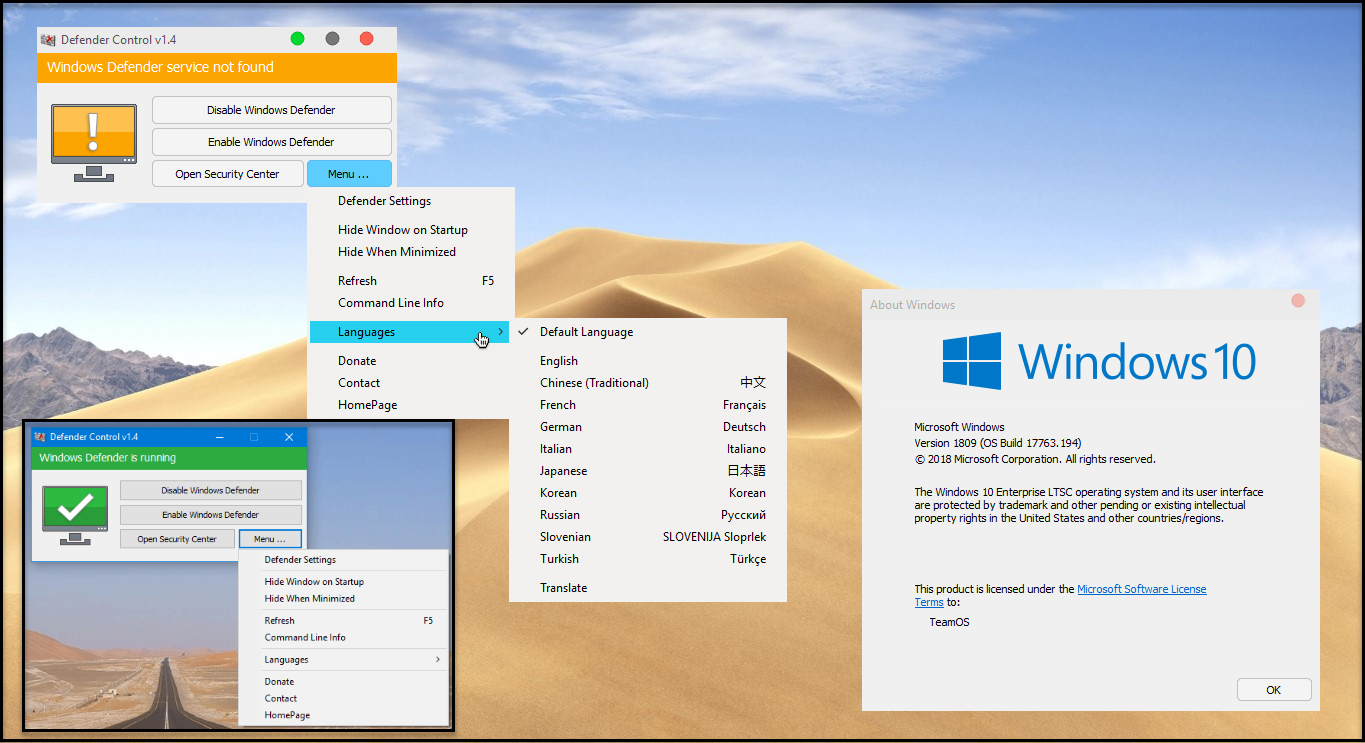Select Command Line Info in inset menu
1365x743 pixels.
tap(344, 638)
